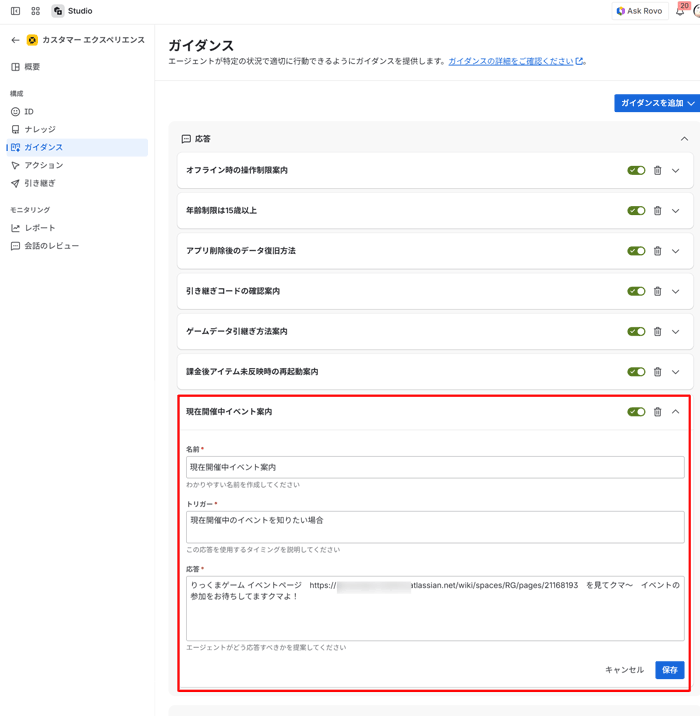Click the カスタマー エクスペリエンス project icon

click(x=32, y=40)
